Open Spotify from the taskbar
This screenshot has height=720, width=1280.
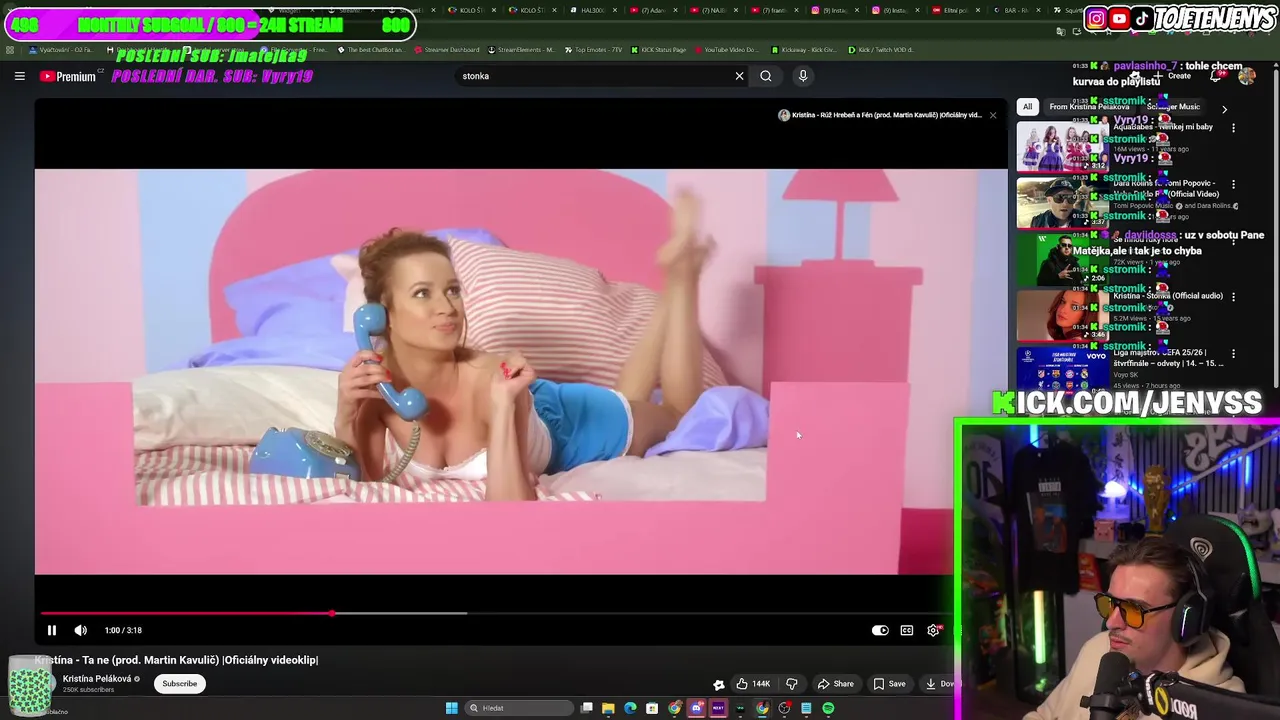(828, 708)
